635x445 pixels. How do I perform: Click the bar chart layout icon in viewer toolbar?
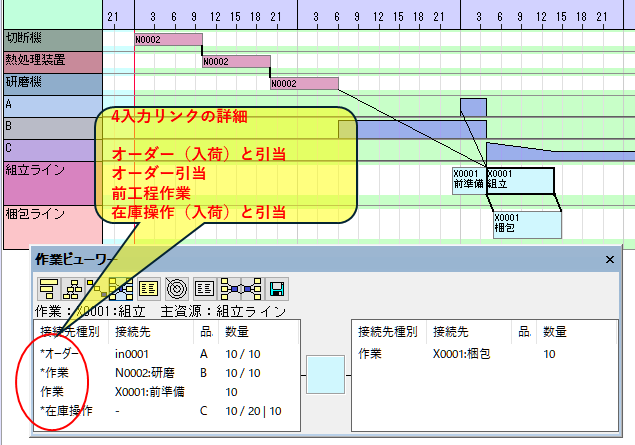47,288
